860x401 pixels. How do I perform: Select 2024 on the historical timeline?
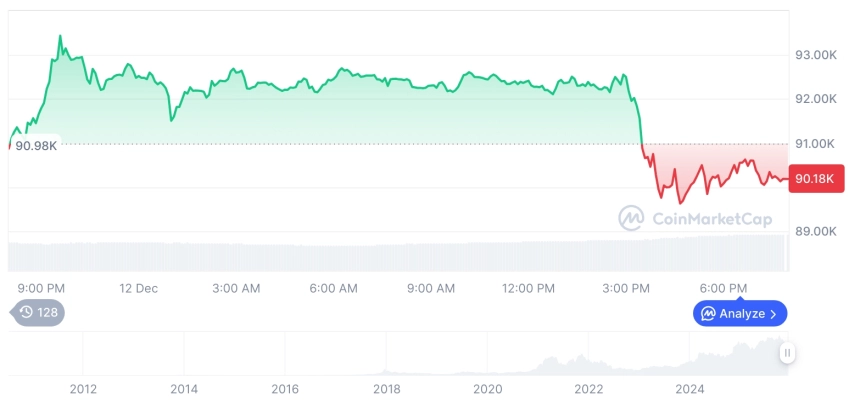click(690, 389)
